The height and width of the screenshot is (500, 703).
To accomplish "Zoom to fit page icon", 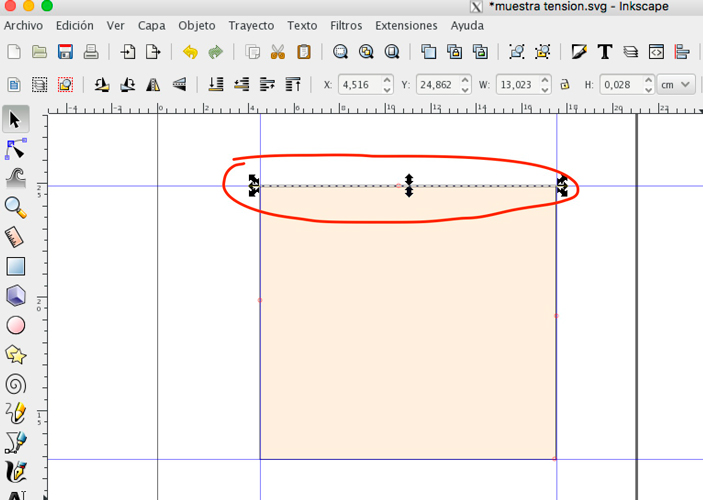I will click(392, 52).
